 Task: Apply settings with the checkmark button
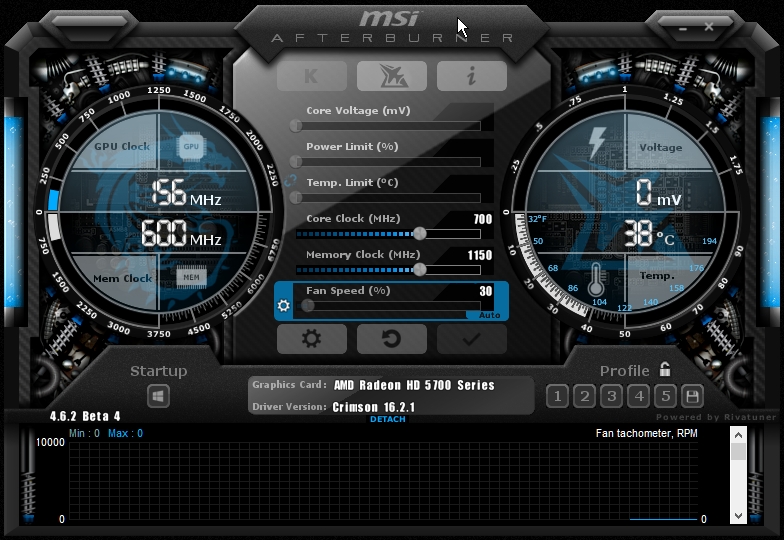(472, 339)
